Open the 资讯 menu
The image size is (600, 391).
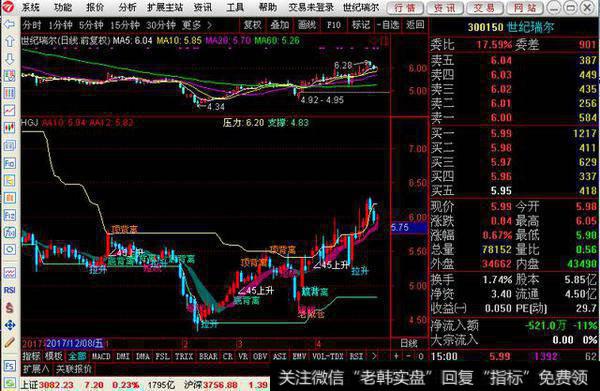(202, 7)
